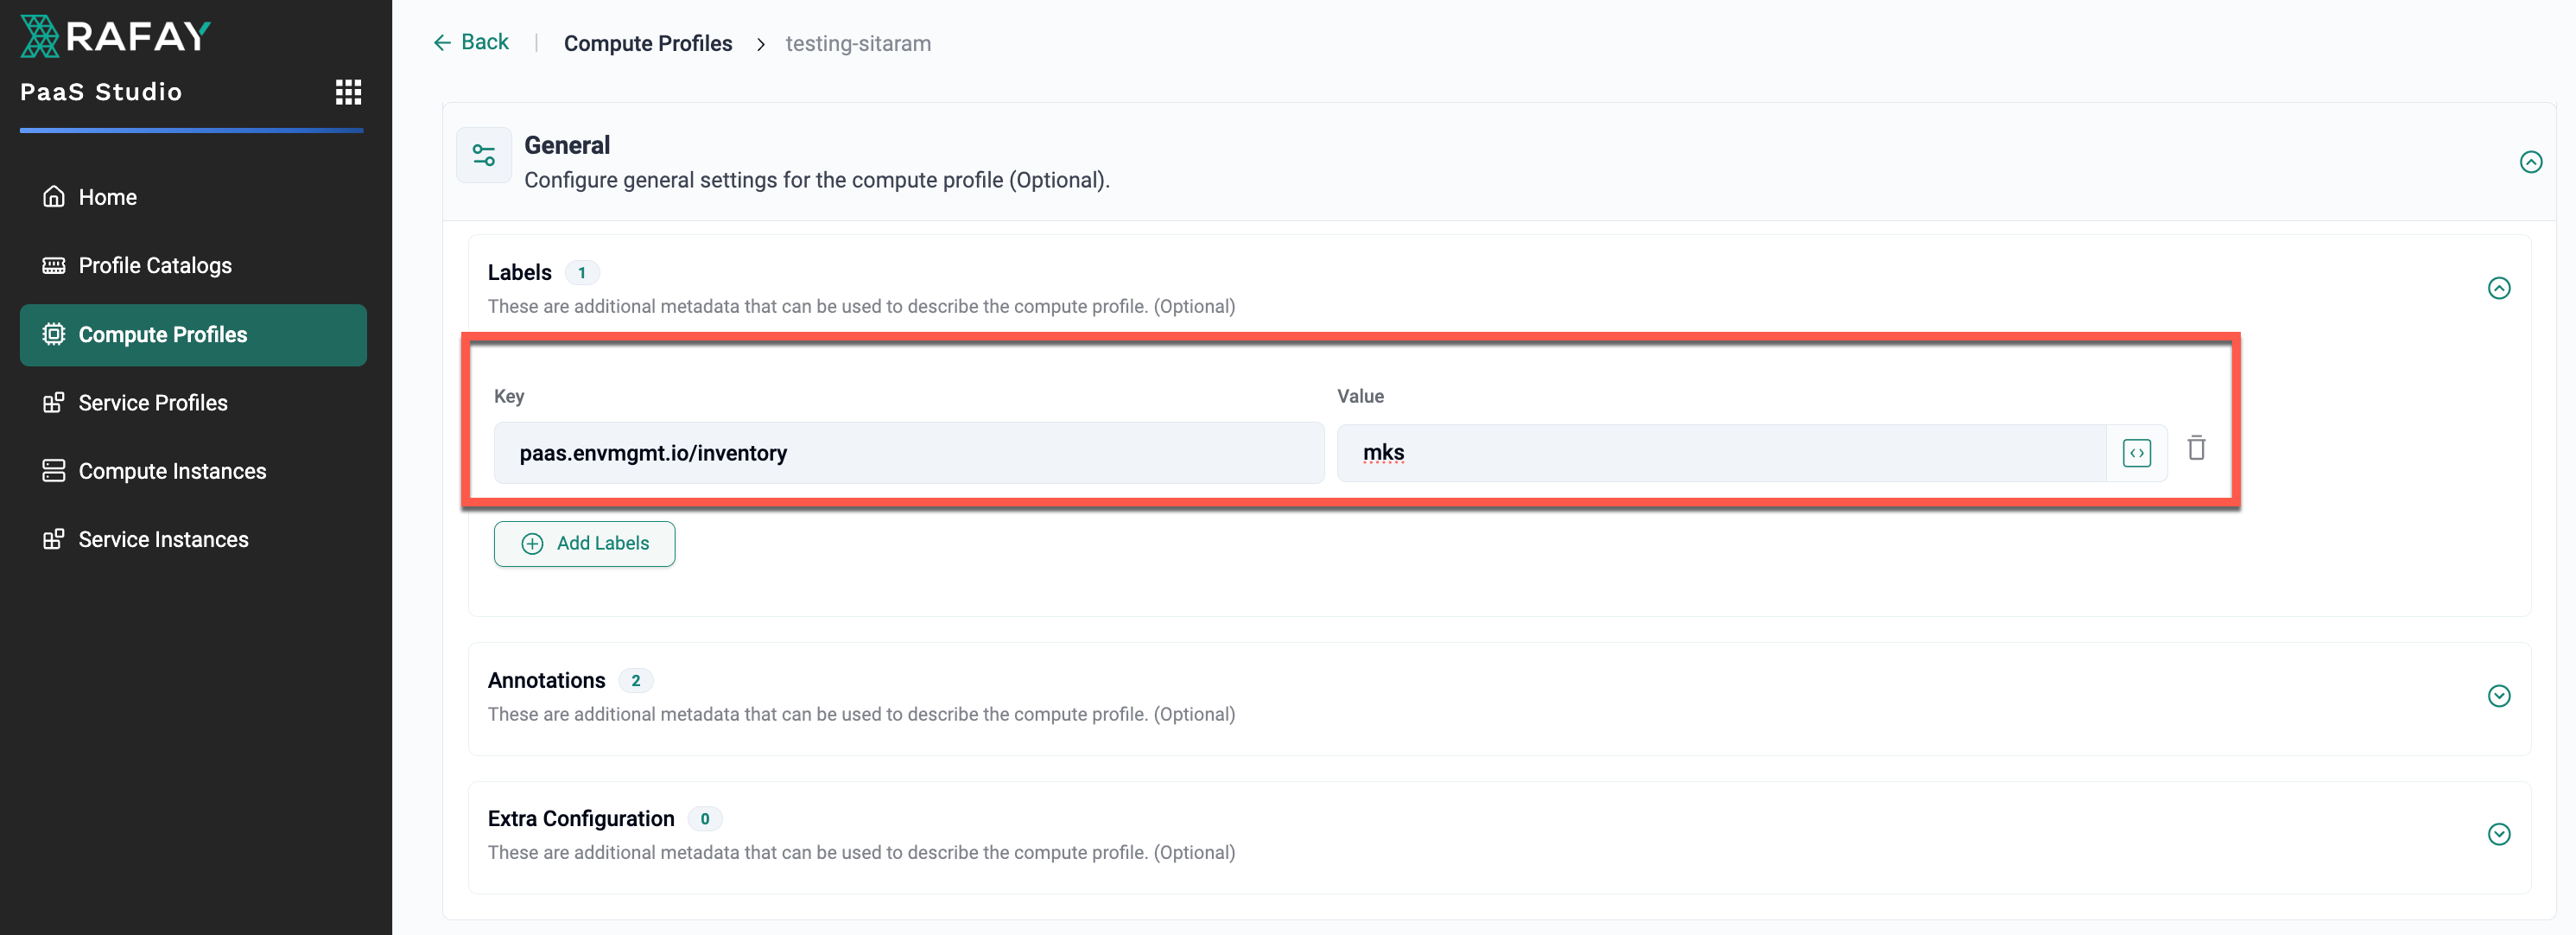This screenshot has width=2576, height=935.
Task: Click the Compute Instances server icon
Action: [54, 470]
